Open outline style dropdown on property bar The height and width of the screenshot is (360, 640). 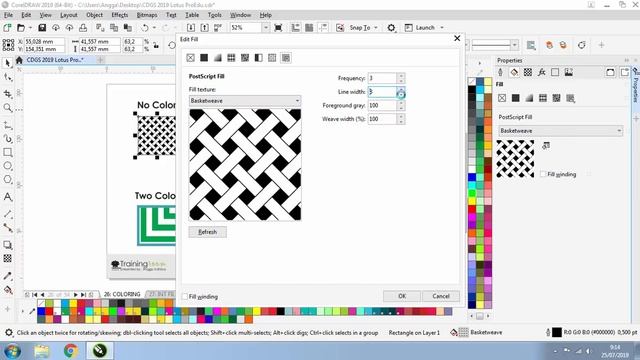[x=515, y=45]
